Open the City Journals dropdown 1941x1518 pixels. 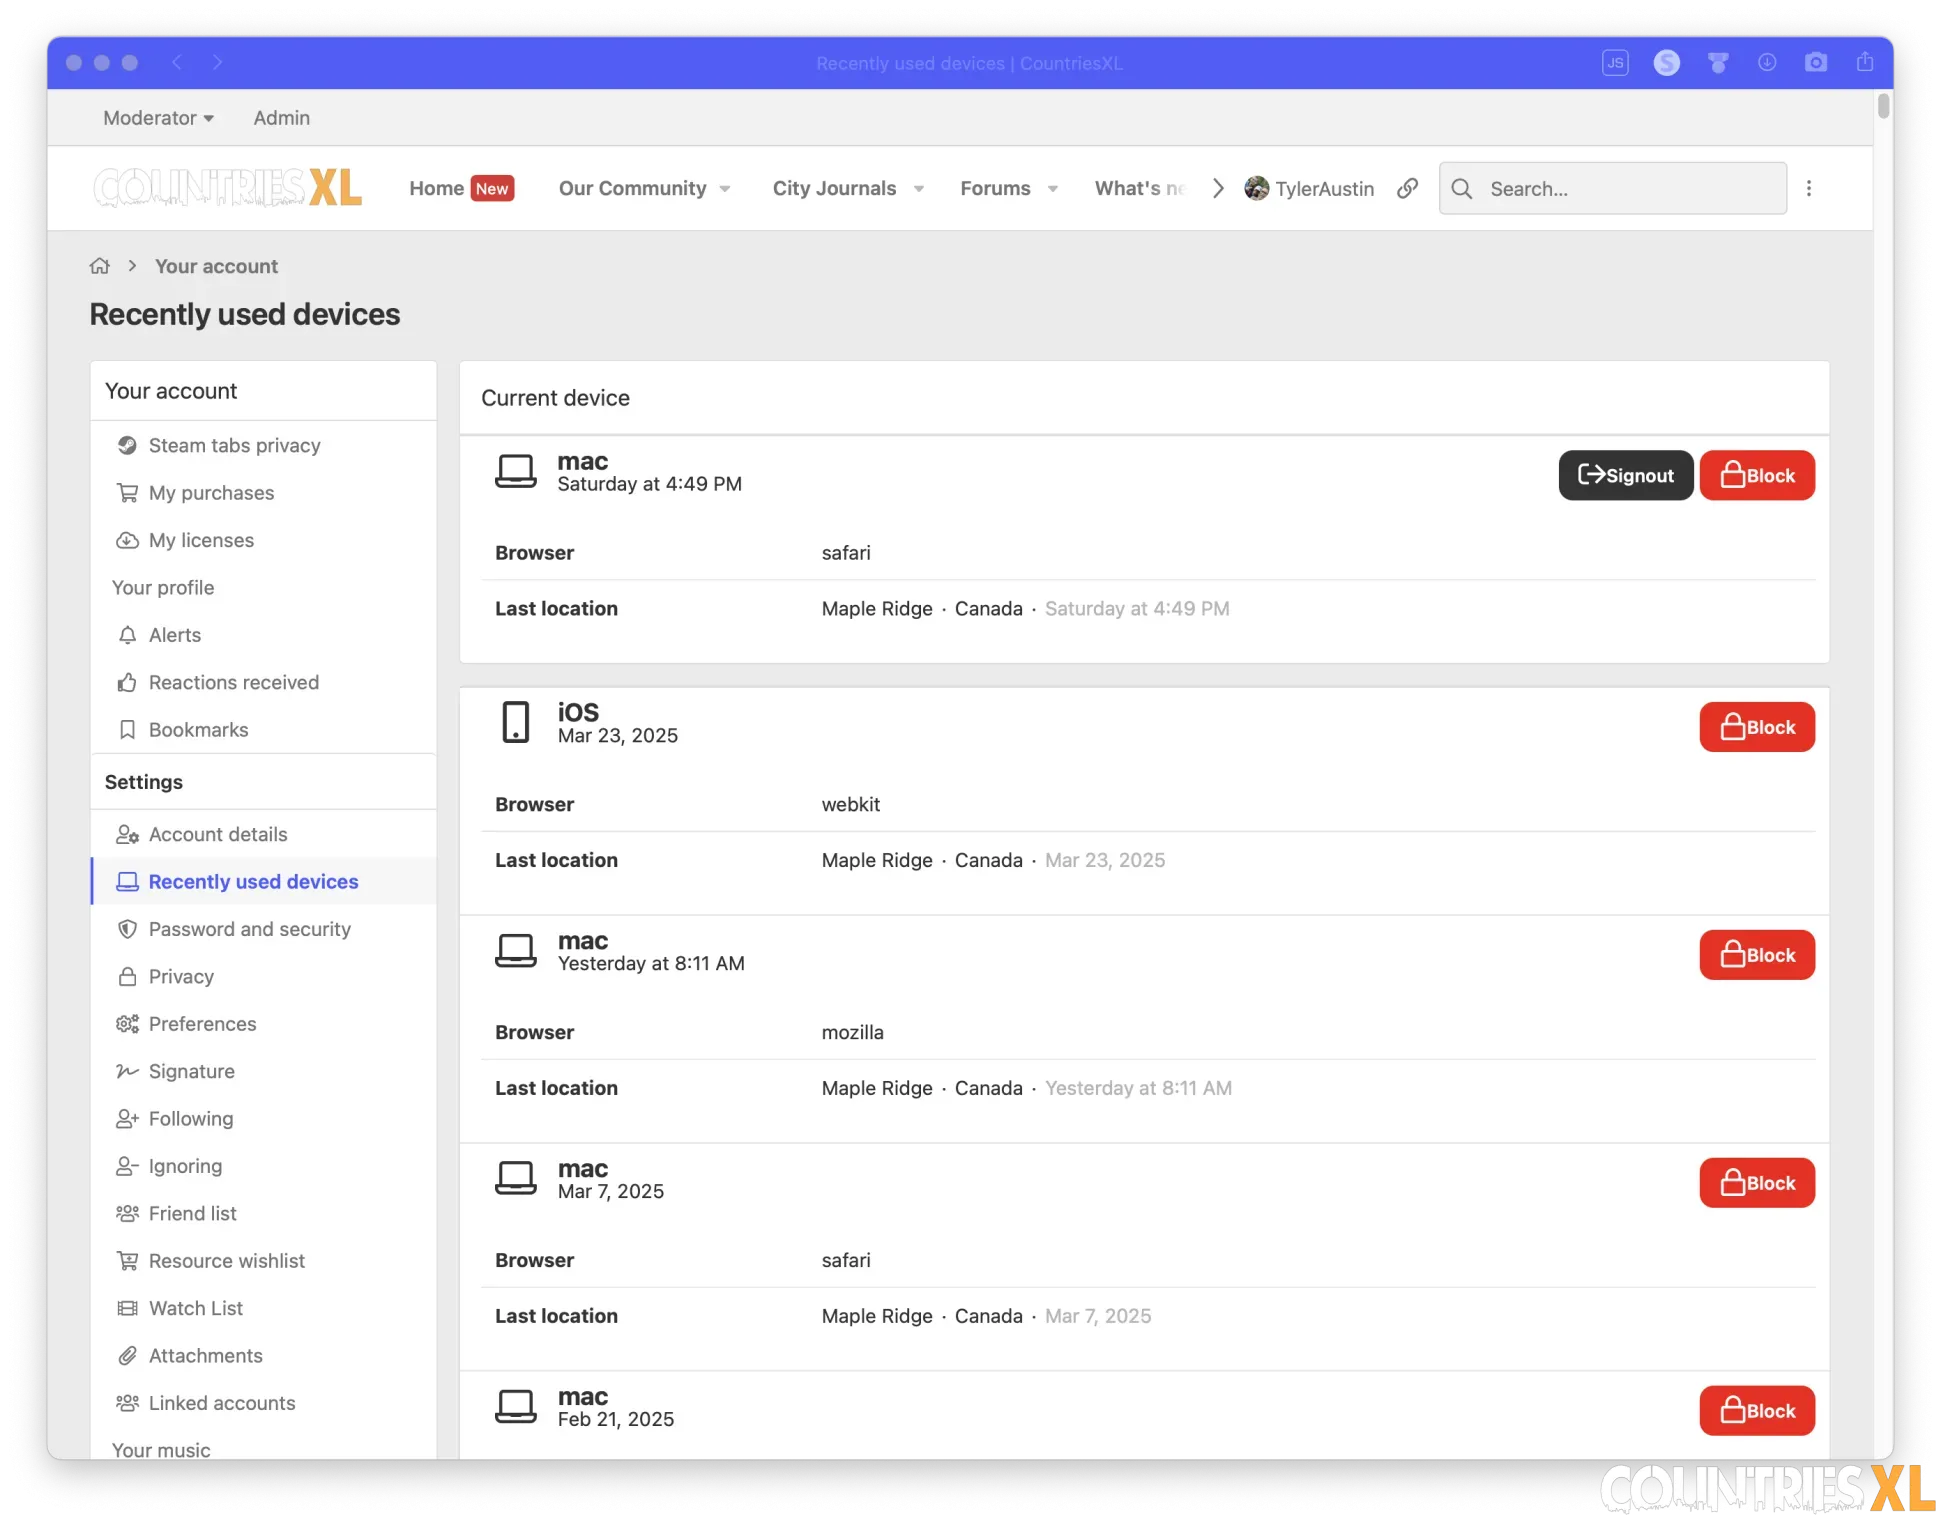(847, 188)
